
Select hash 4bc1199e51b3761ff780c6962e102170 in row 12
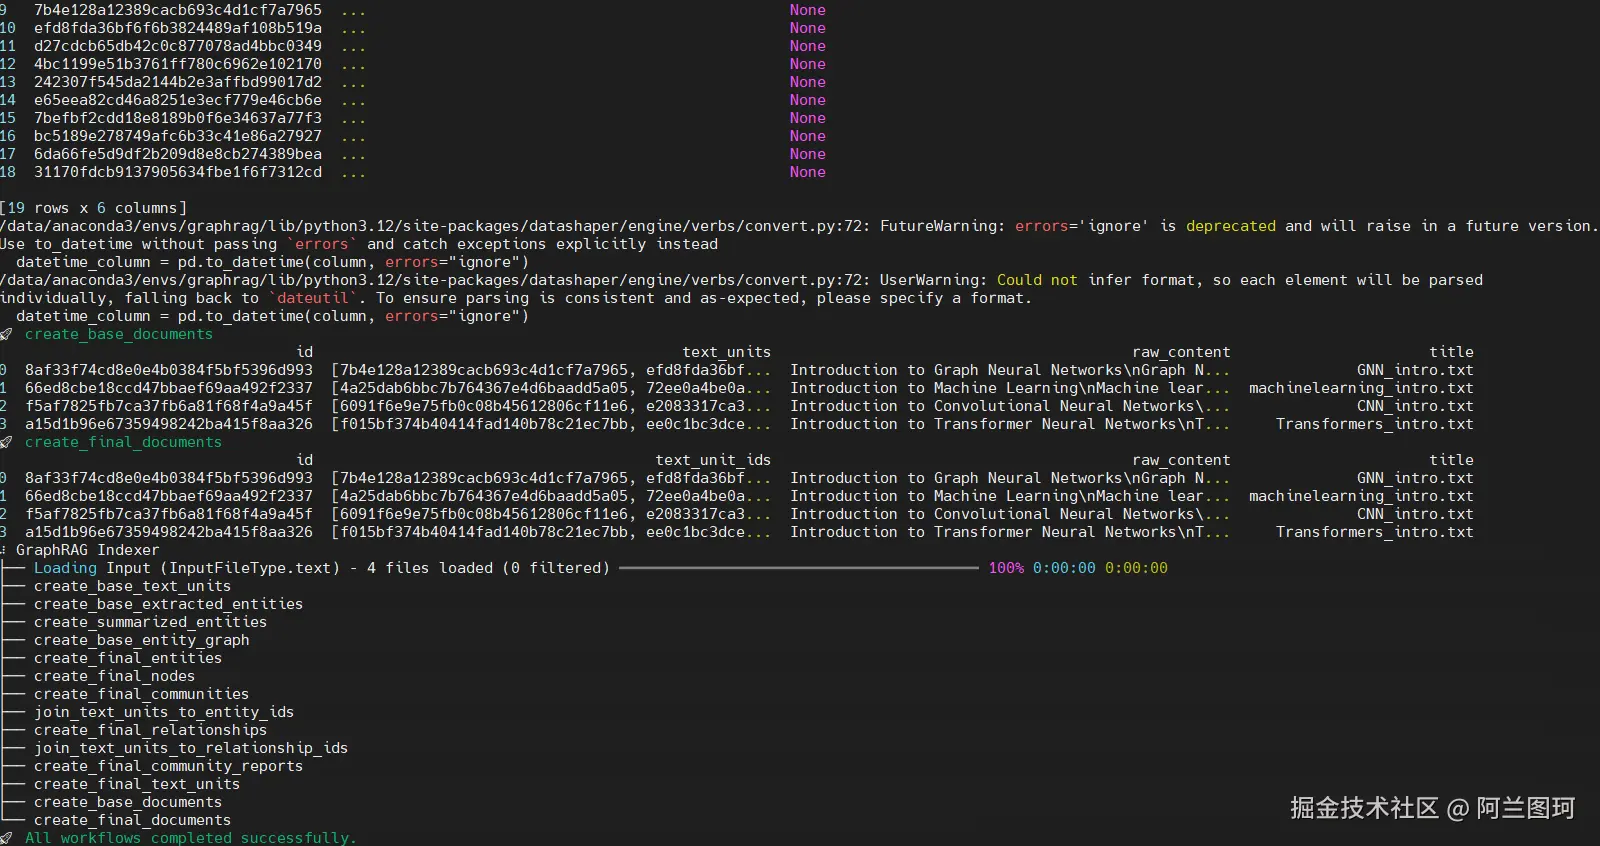click(178, 64)
